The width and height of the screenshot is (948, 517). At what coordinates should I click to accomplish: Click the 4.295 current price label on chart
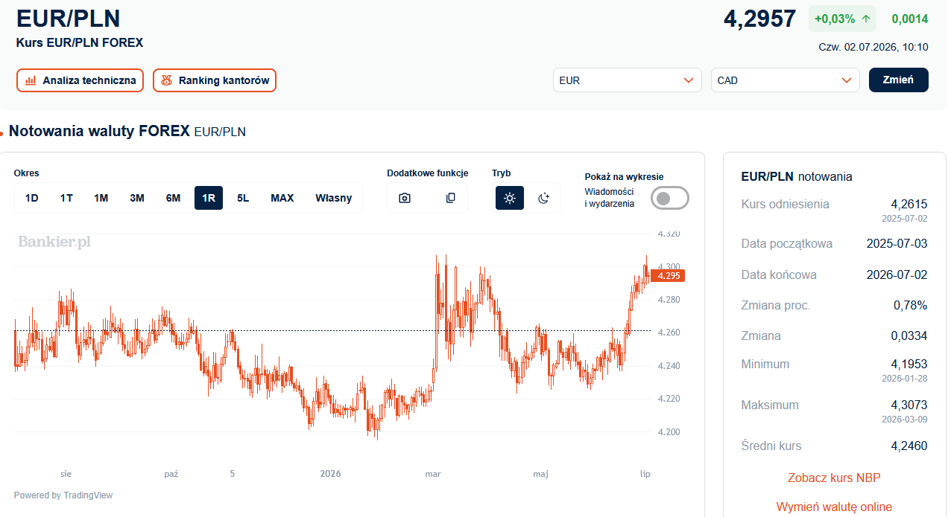[668, 276]
